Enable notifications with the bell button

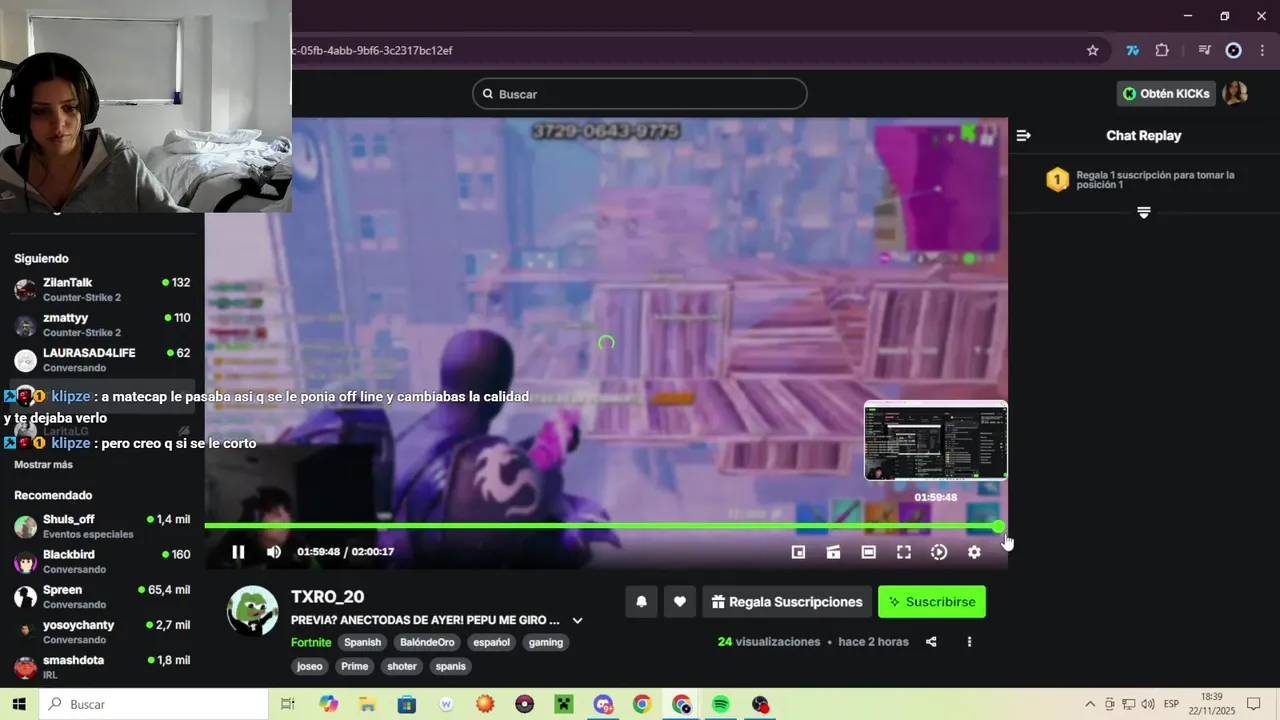tap(642, 602)
